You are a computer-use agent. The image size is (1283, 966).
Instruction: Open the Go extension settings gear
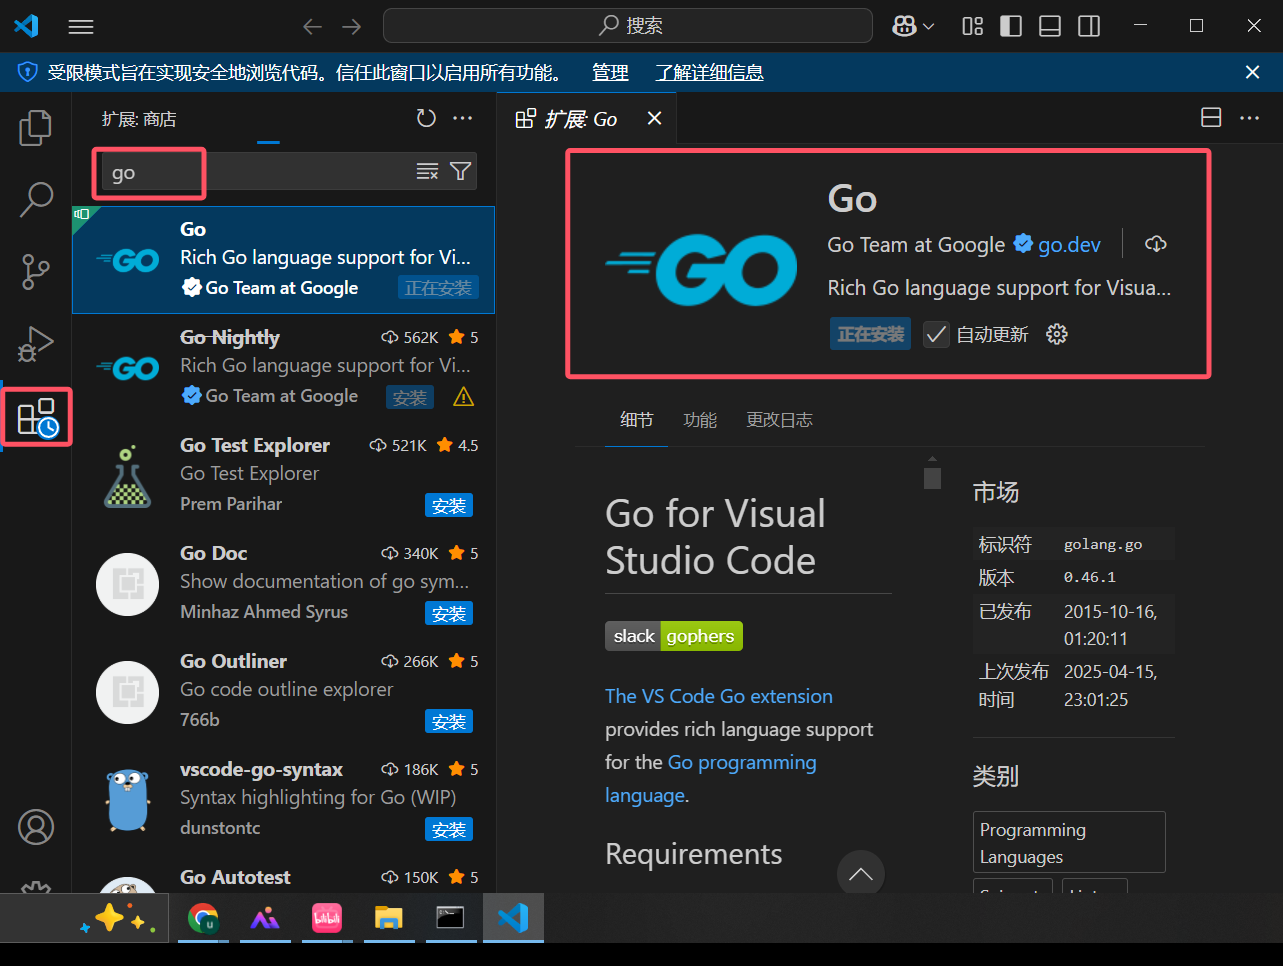pos(1057,334)
